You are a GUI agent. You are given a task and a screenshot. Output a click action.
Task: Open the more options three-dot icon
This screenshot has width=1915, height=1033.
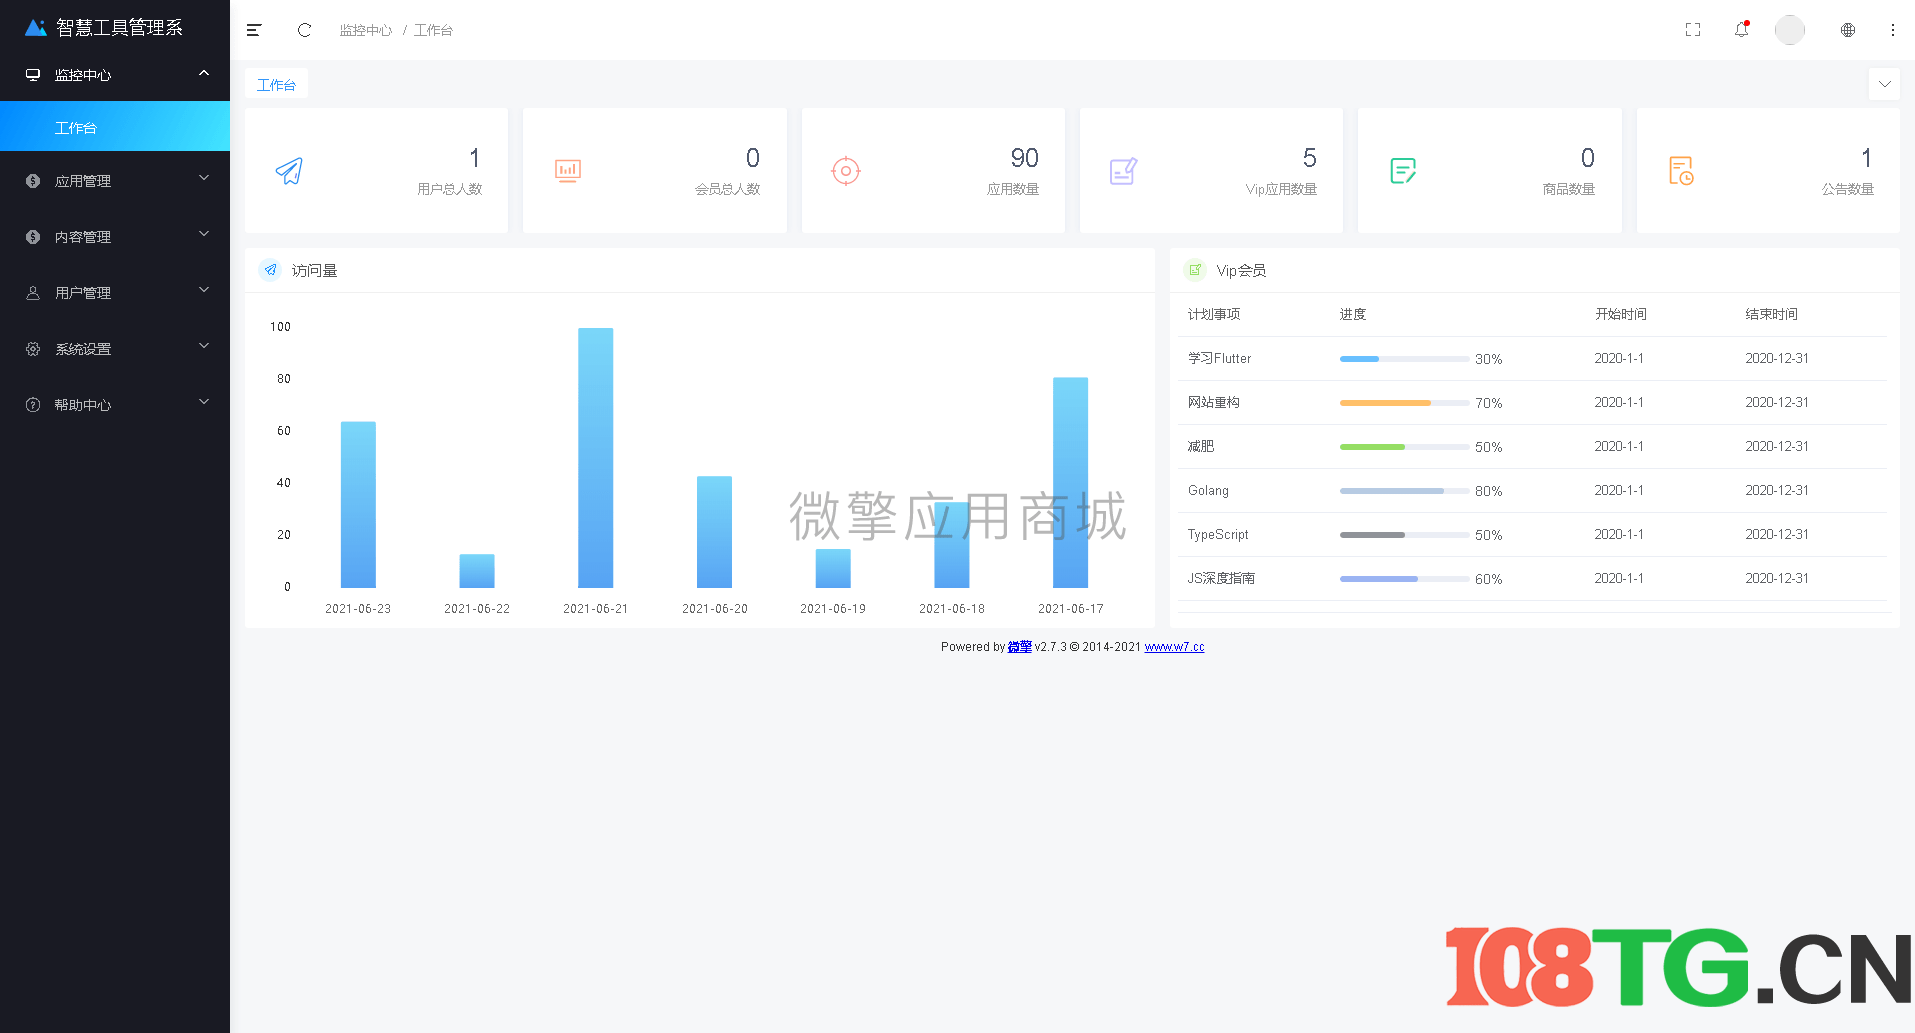pyautogui.click(x=1892, y=30)
